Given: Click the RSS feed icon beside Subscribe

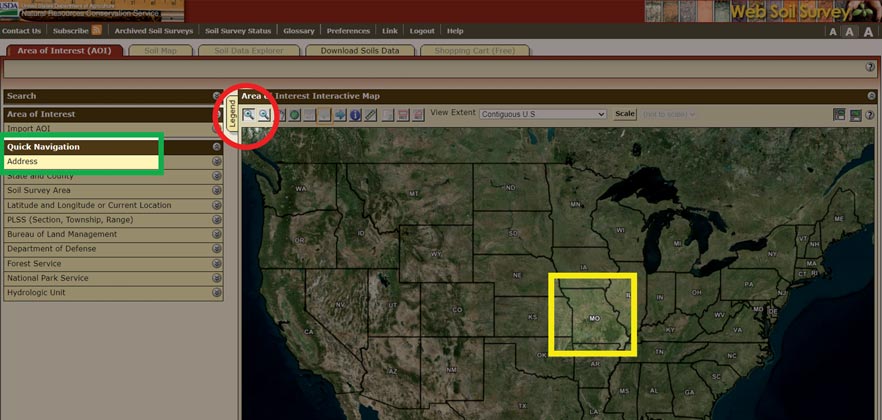Looking at the screenshot, I should tap(97, 31).
